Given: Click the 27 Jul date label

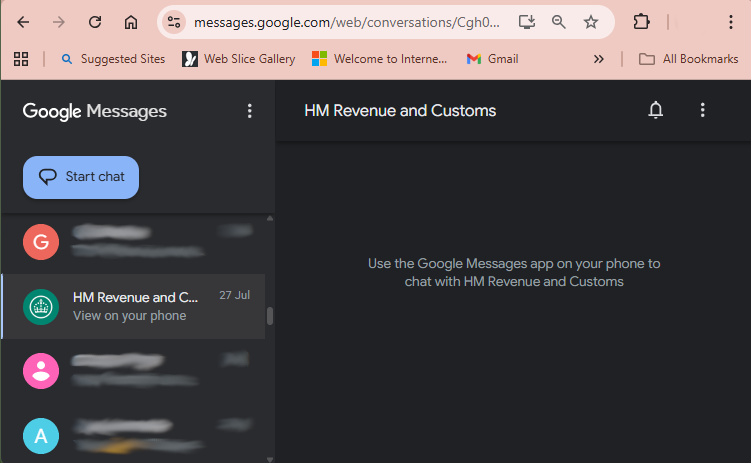Looking at the screenshot, I should 235,295.
